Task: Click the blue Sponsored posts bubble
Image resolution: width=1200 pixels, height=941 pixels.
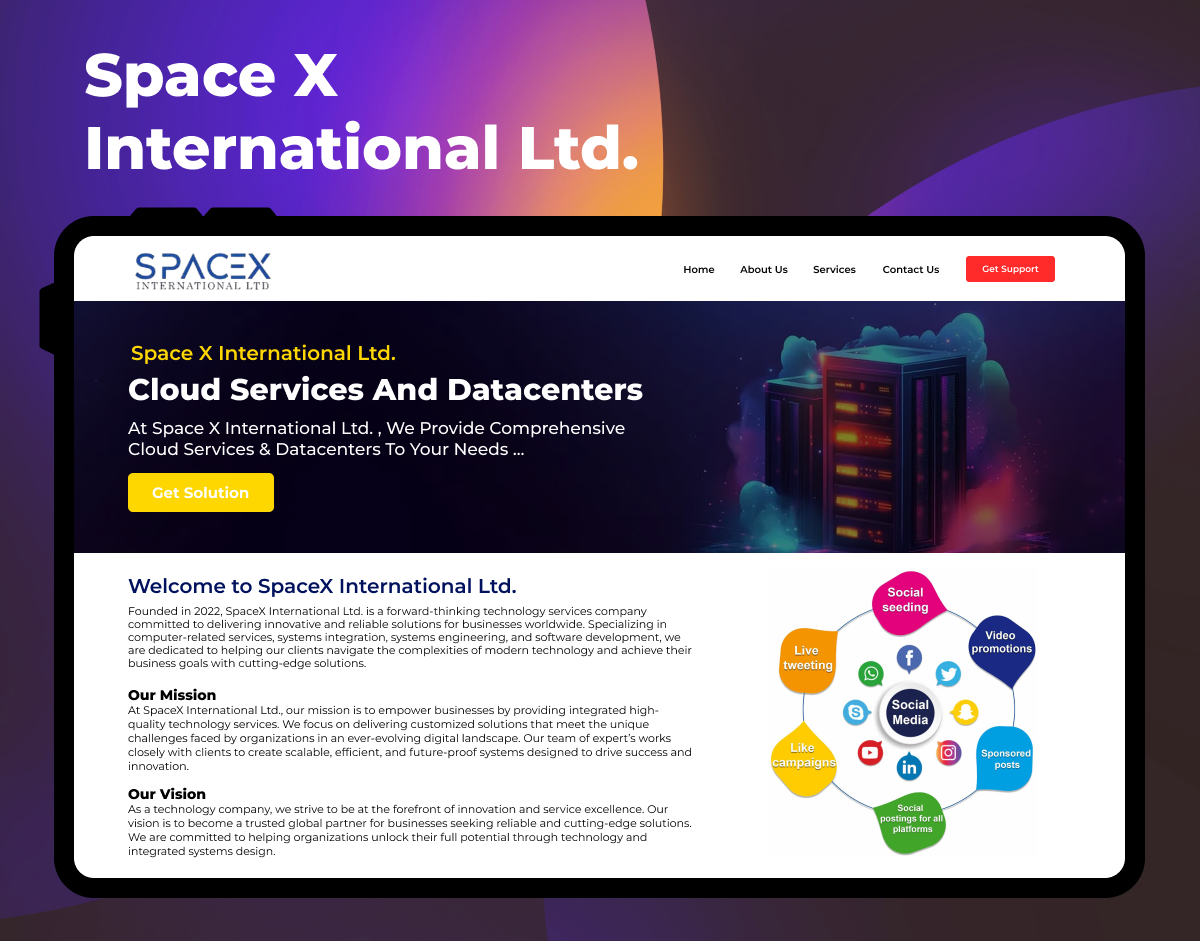Action: (1005, 759)
